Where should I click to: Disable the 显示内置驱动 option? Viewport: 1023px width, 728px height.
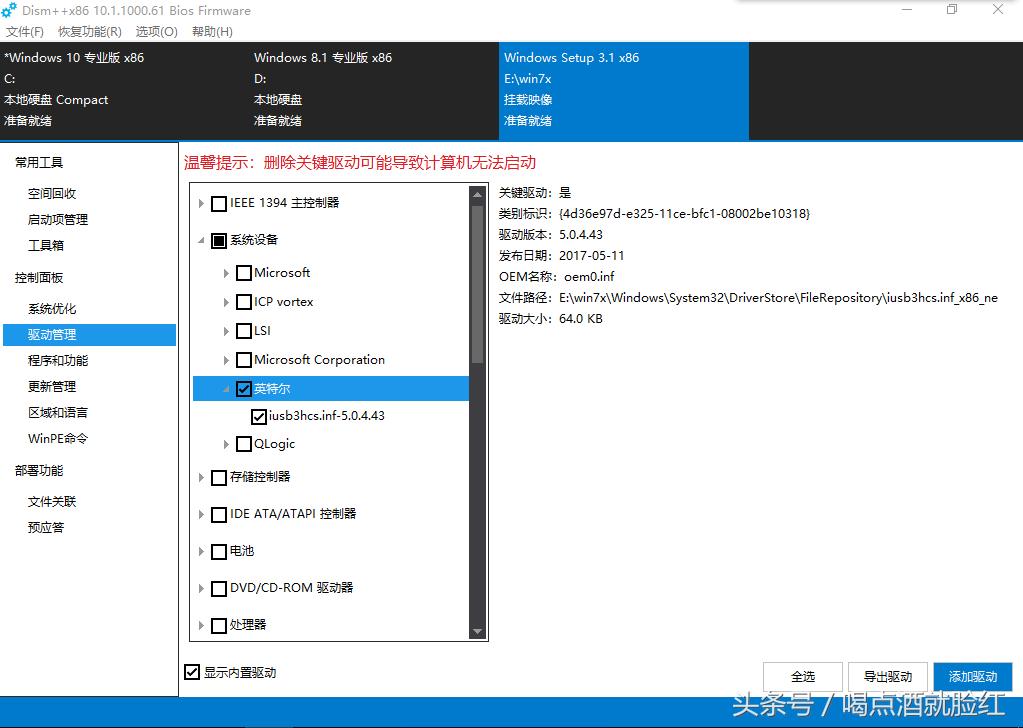[x=192, y=672]
